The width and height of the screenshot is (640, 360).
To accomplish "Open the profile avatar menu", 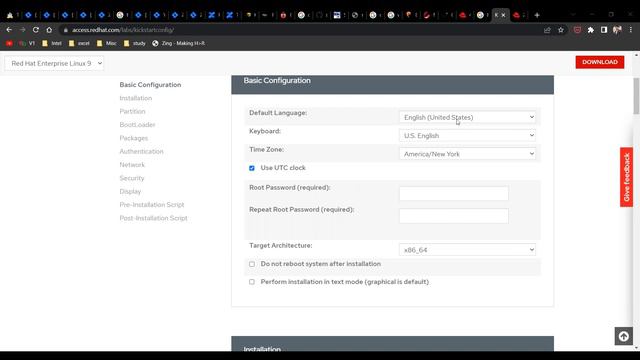I will pyautogui.click(x=617, y=30).
